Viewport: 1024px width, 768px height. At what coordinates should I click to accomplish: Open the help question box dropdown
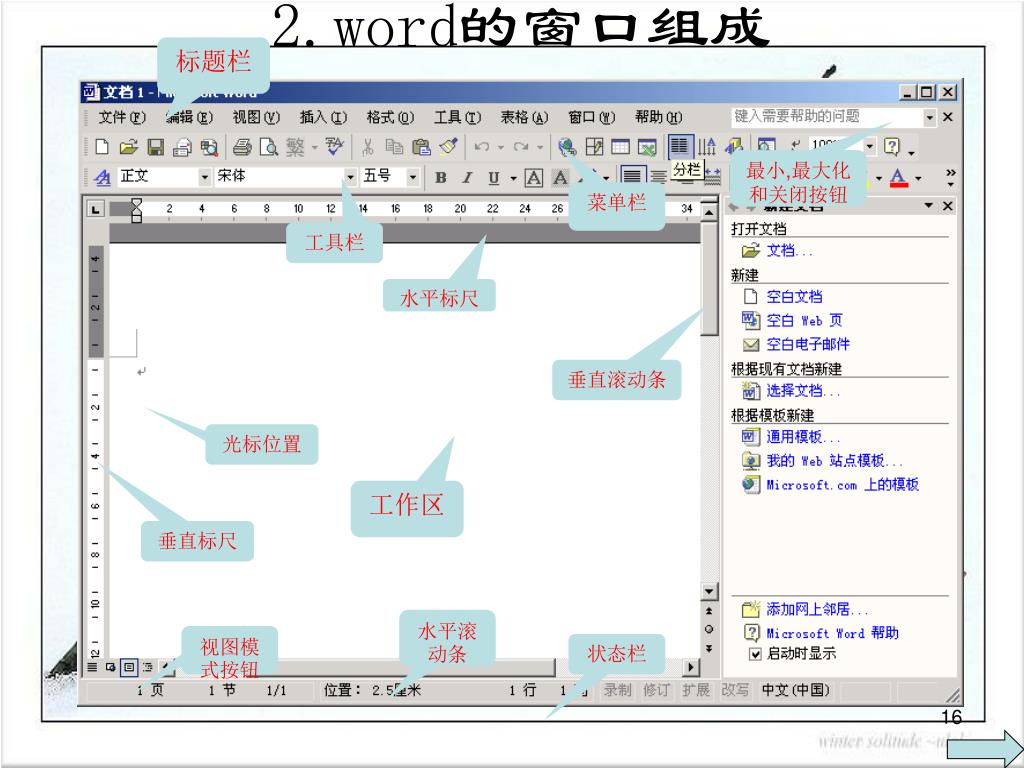[929, 118]
